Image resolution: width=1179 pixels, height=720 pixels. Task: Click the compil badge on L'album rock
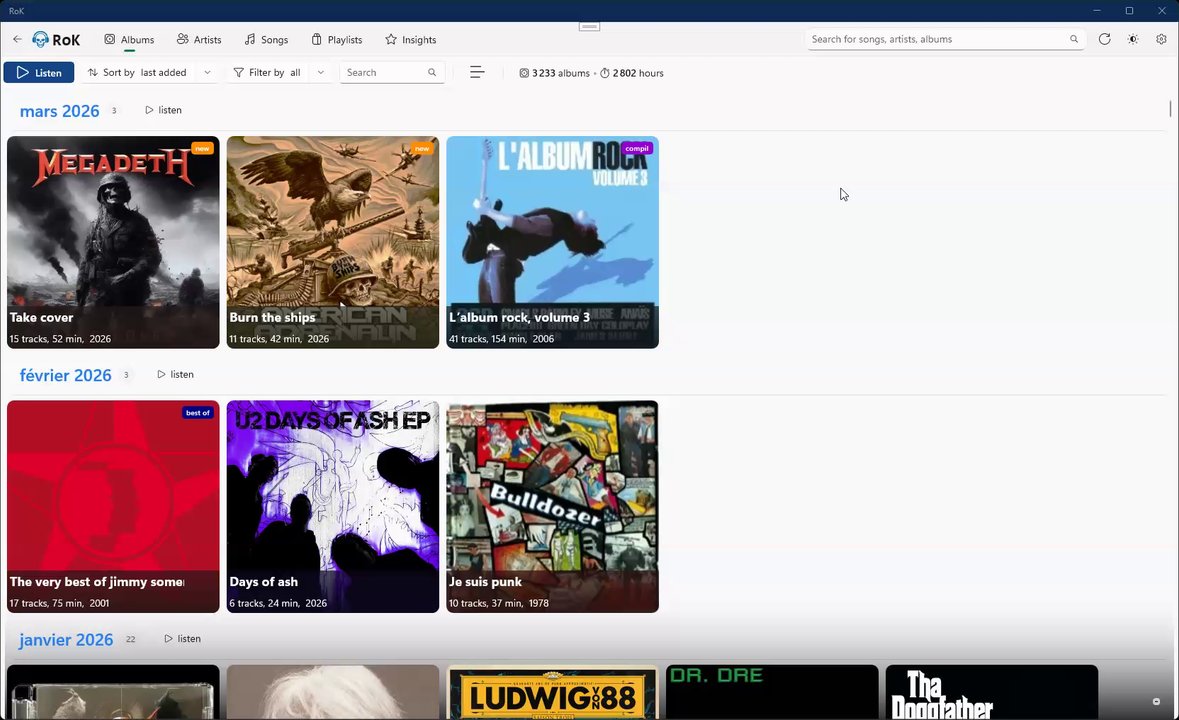pyautogui.click(x=637, y=148)
